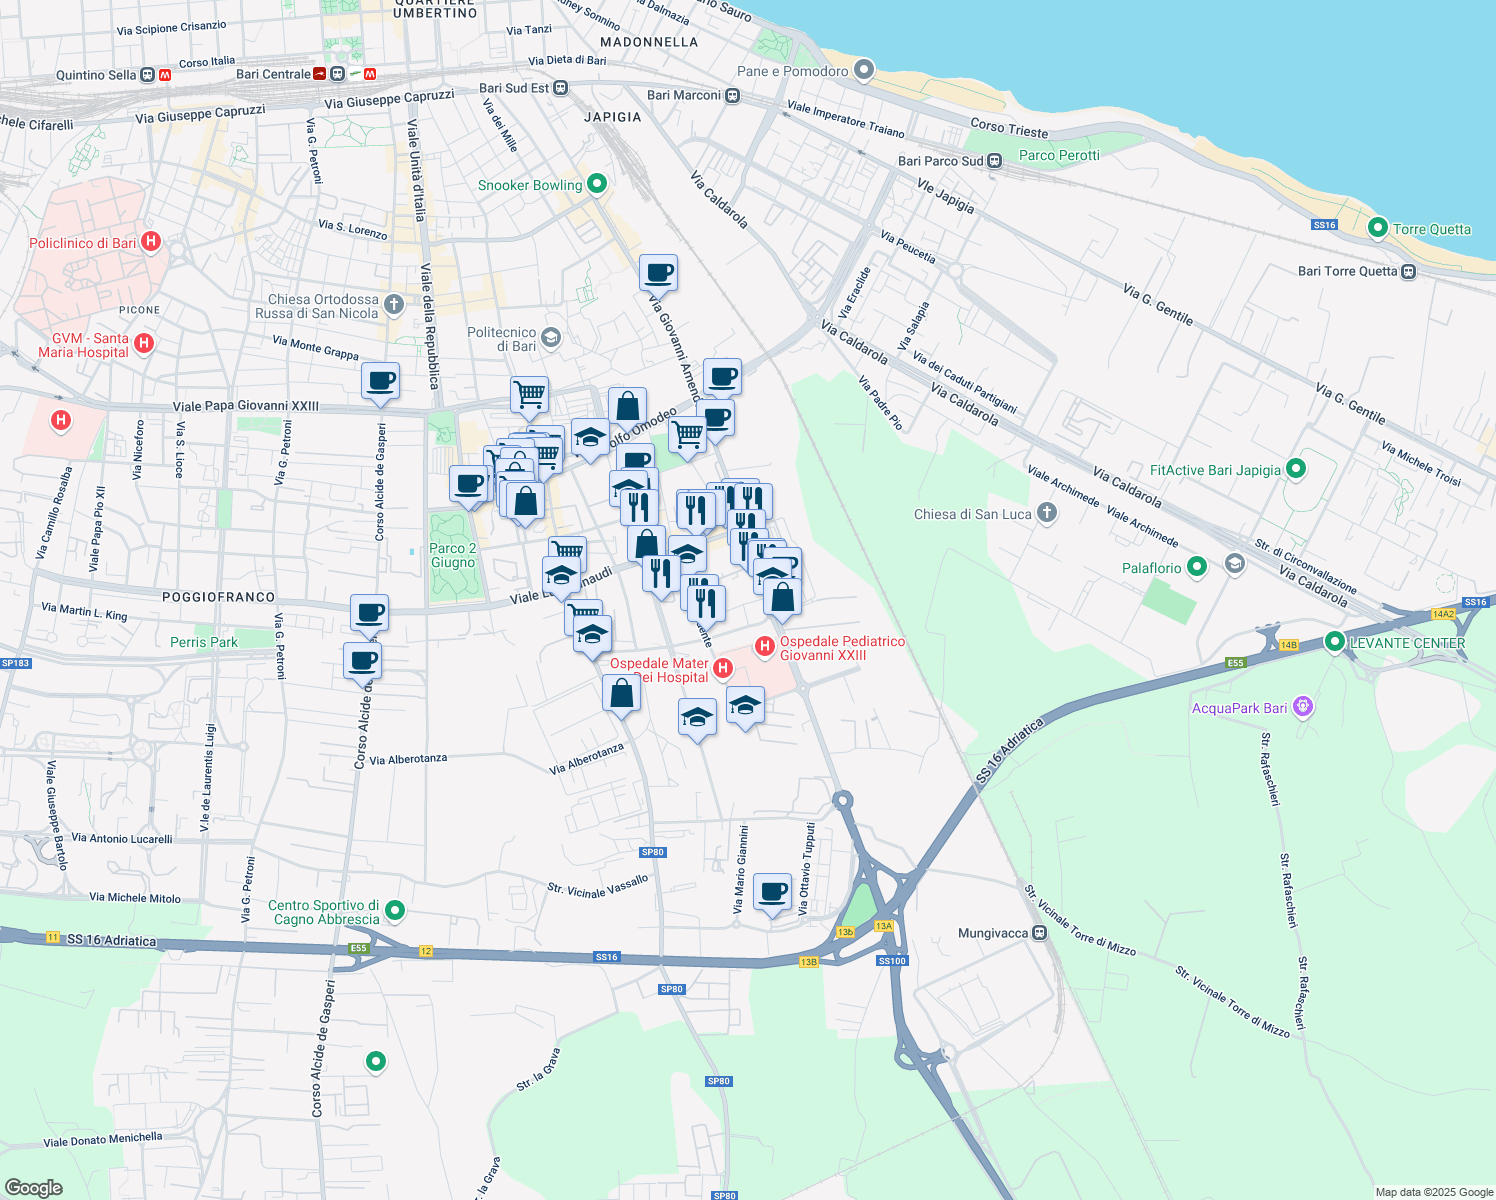The width and height of the screenshot is (1496, 1200).
Task: Click the cafe marker on Via Giovanni Amendola top
Action: click(658, 272)
